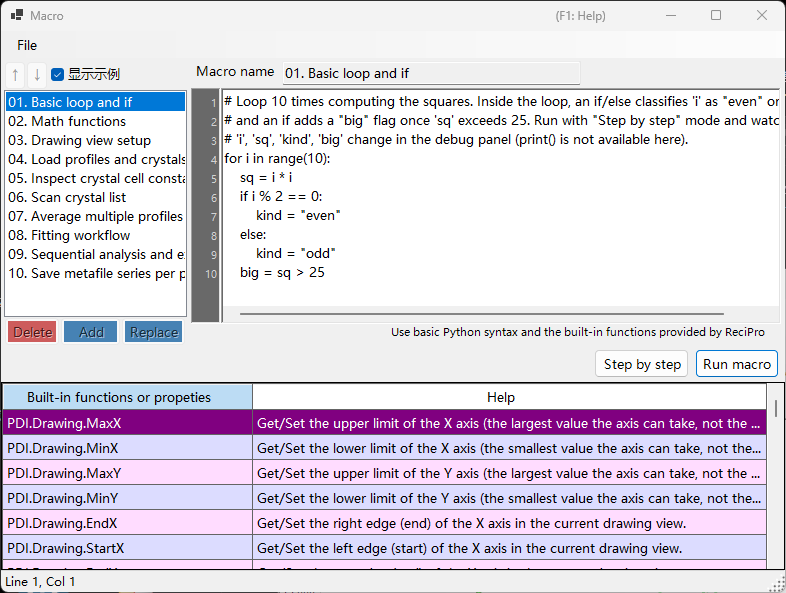786x593 pixels.
Task: Click the Step by step button
Action: coord(642,364)
